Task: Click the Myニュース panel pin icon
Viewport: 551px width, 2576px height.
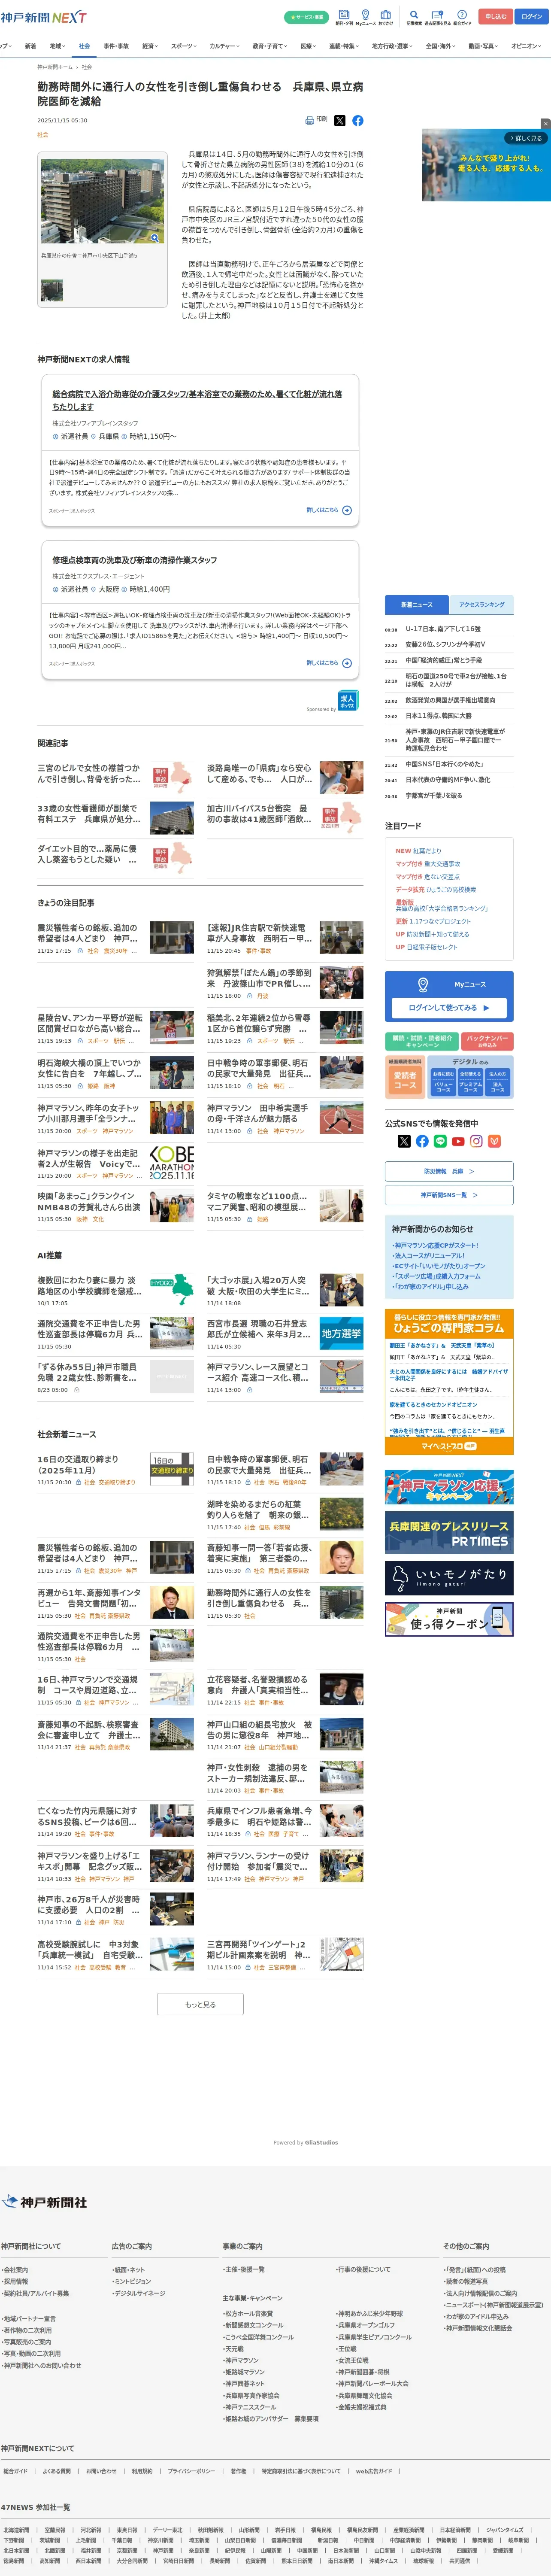Action: point(423,984)
